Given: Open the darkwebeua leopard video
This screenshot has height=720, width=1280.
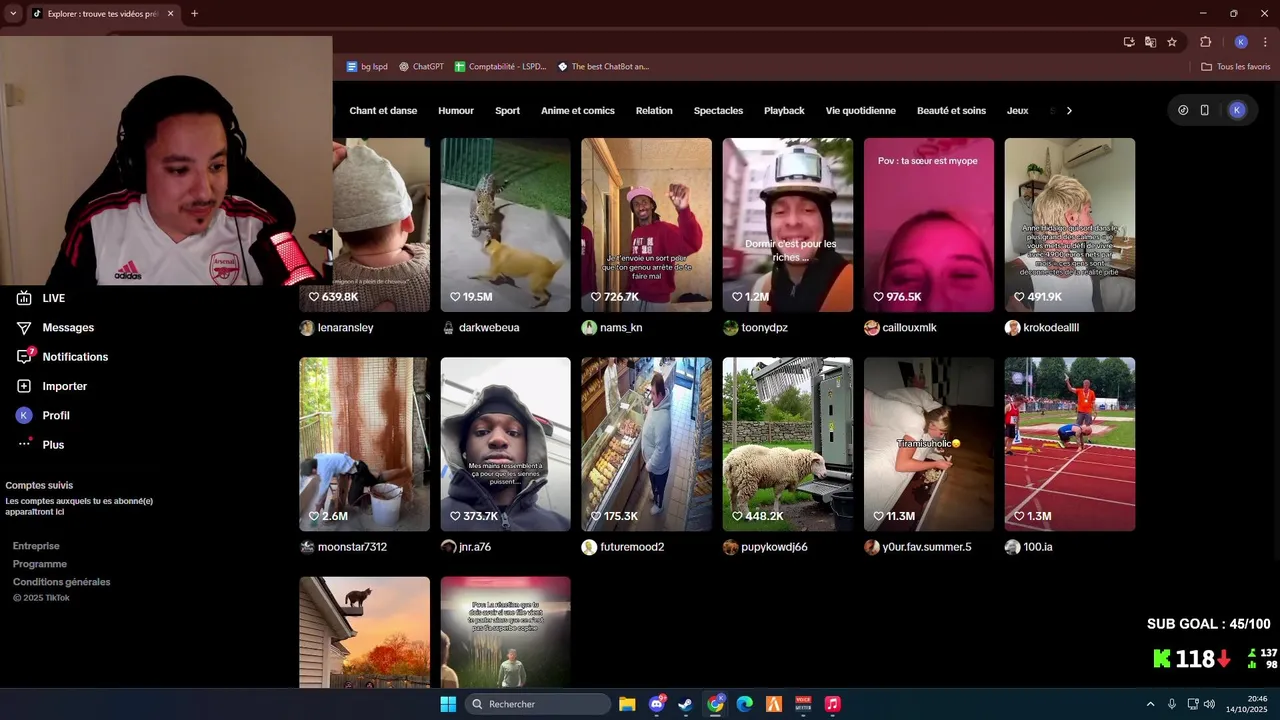Looking at the screenshot, I should [x=505, y=225].
